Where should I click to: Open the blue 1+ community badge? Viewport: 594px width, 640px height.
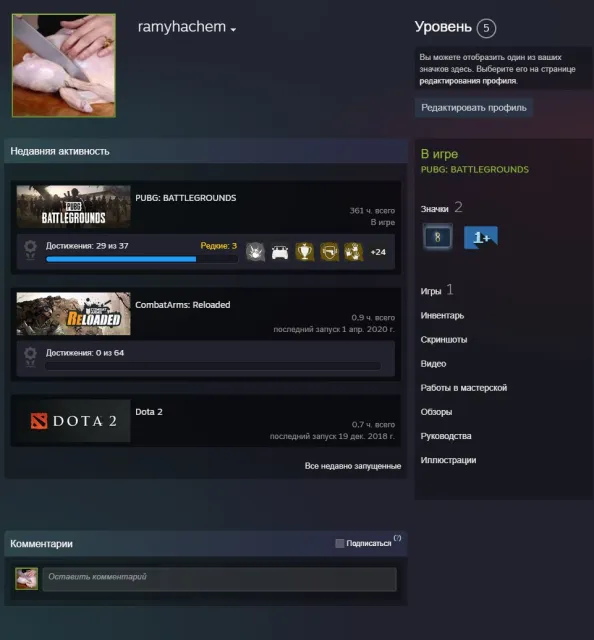pyautogui.click(x=481, y=237)
